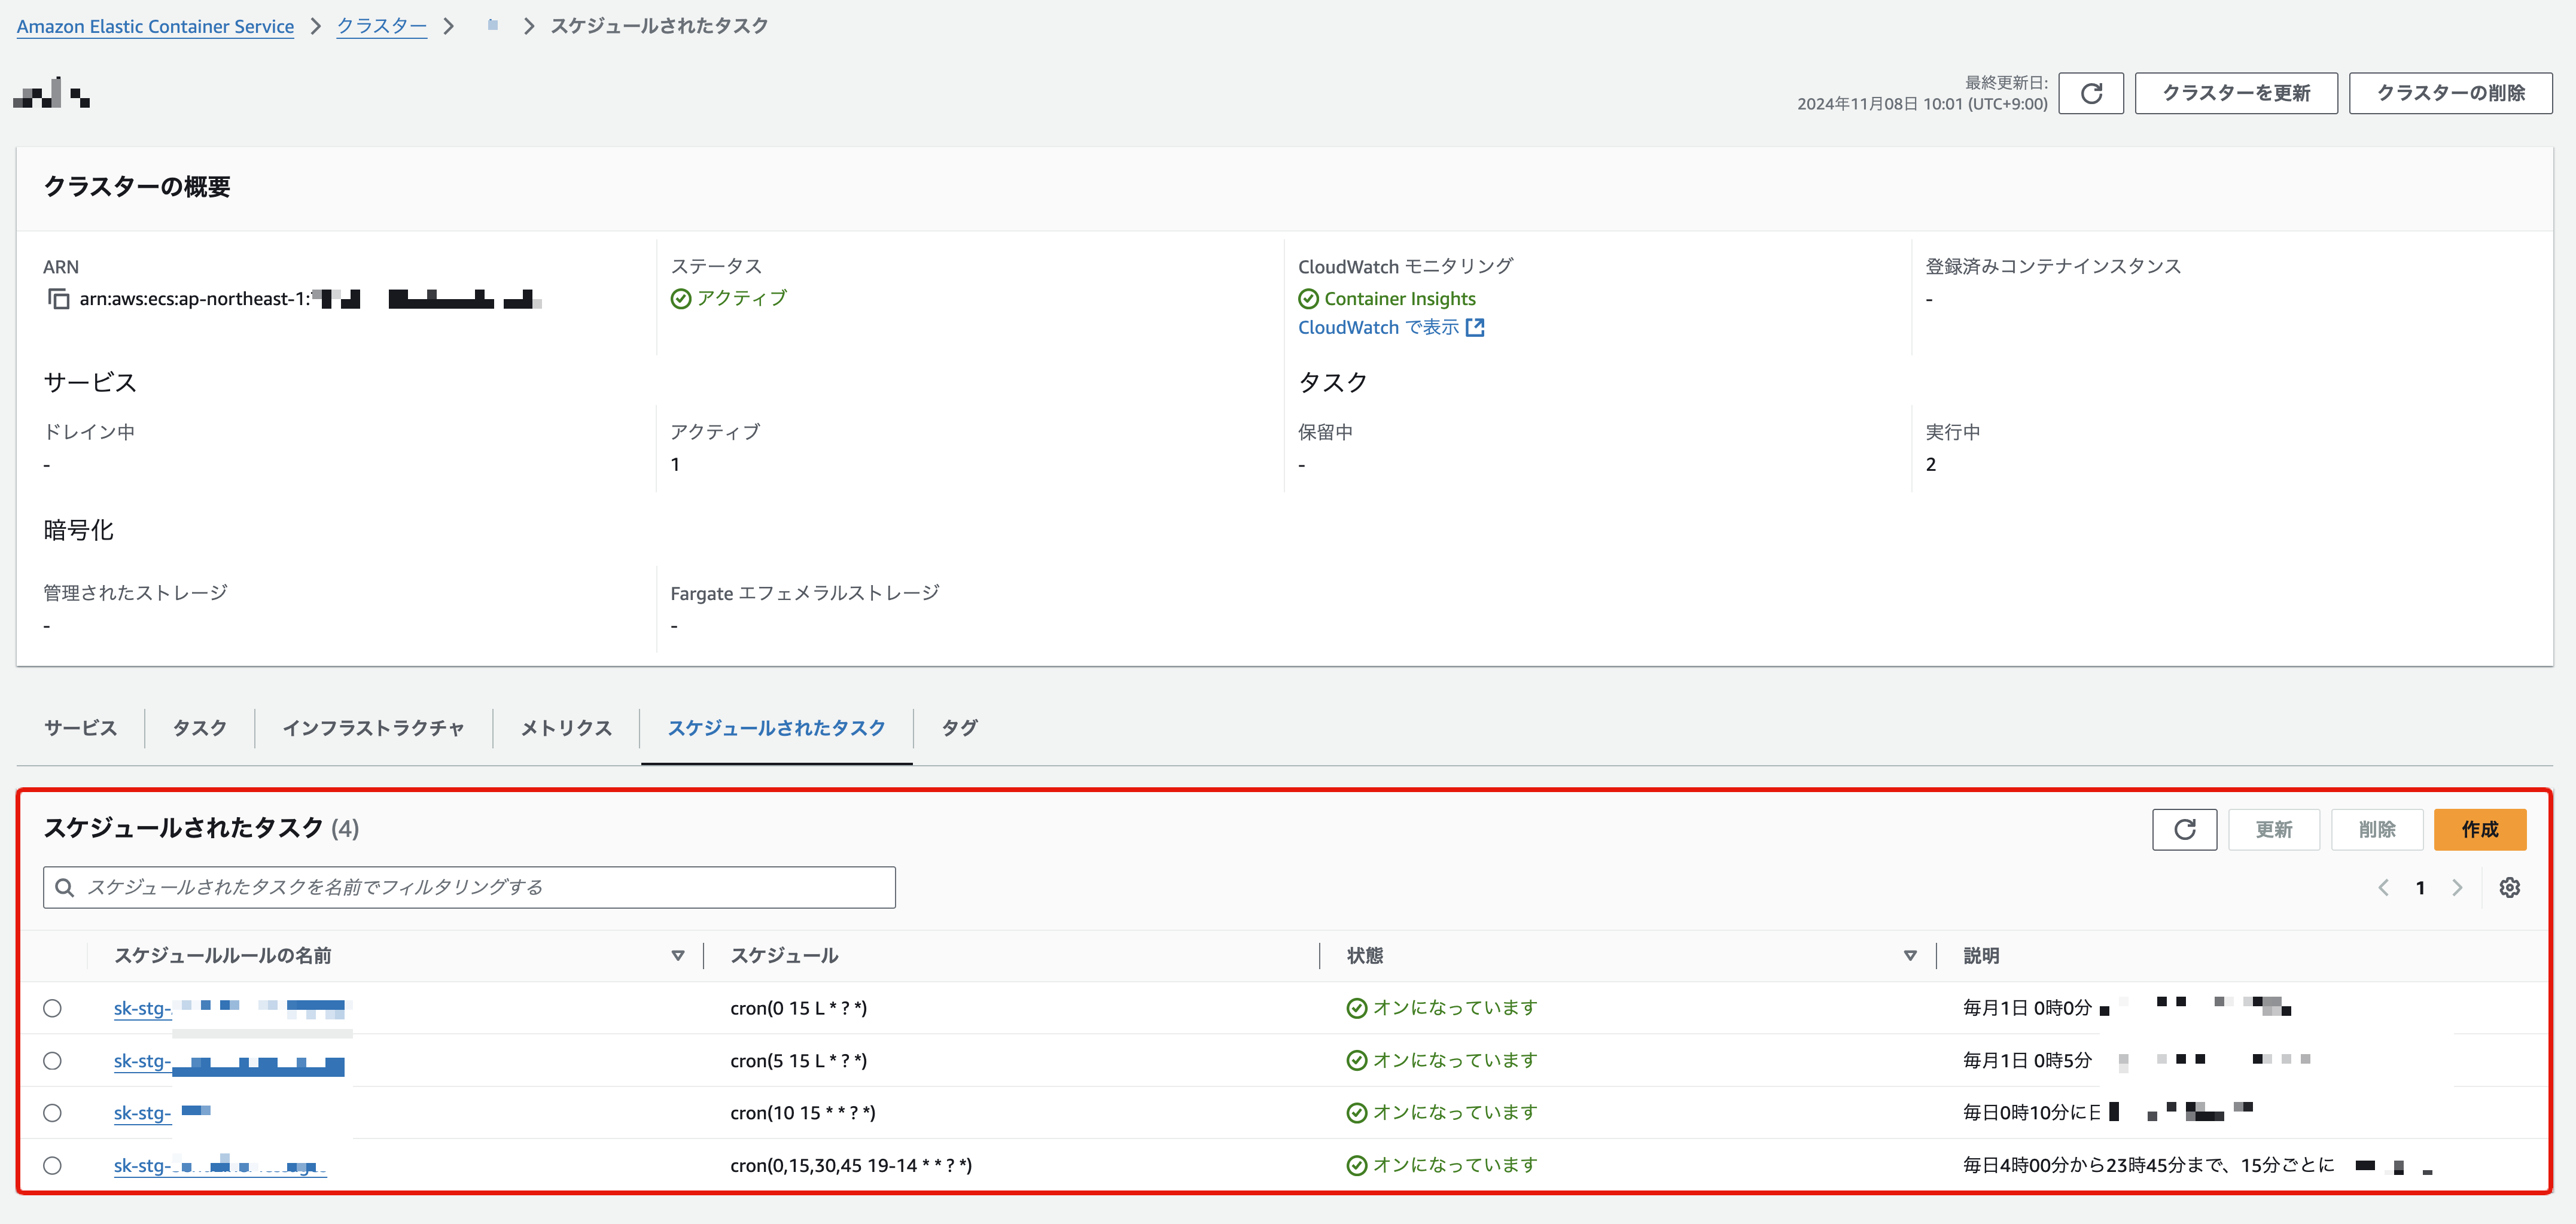The height and width of the screenshot is (1224, 2576).
Task: Sort by 状態 column arrow
Action: tap(1910, 955)
